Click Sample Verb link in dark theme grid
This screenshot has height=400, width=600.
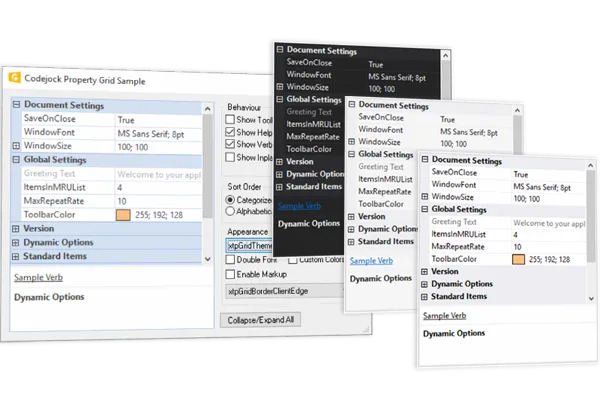(299, 206)
